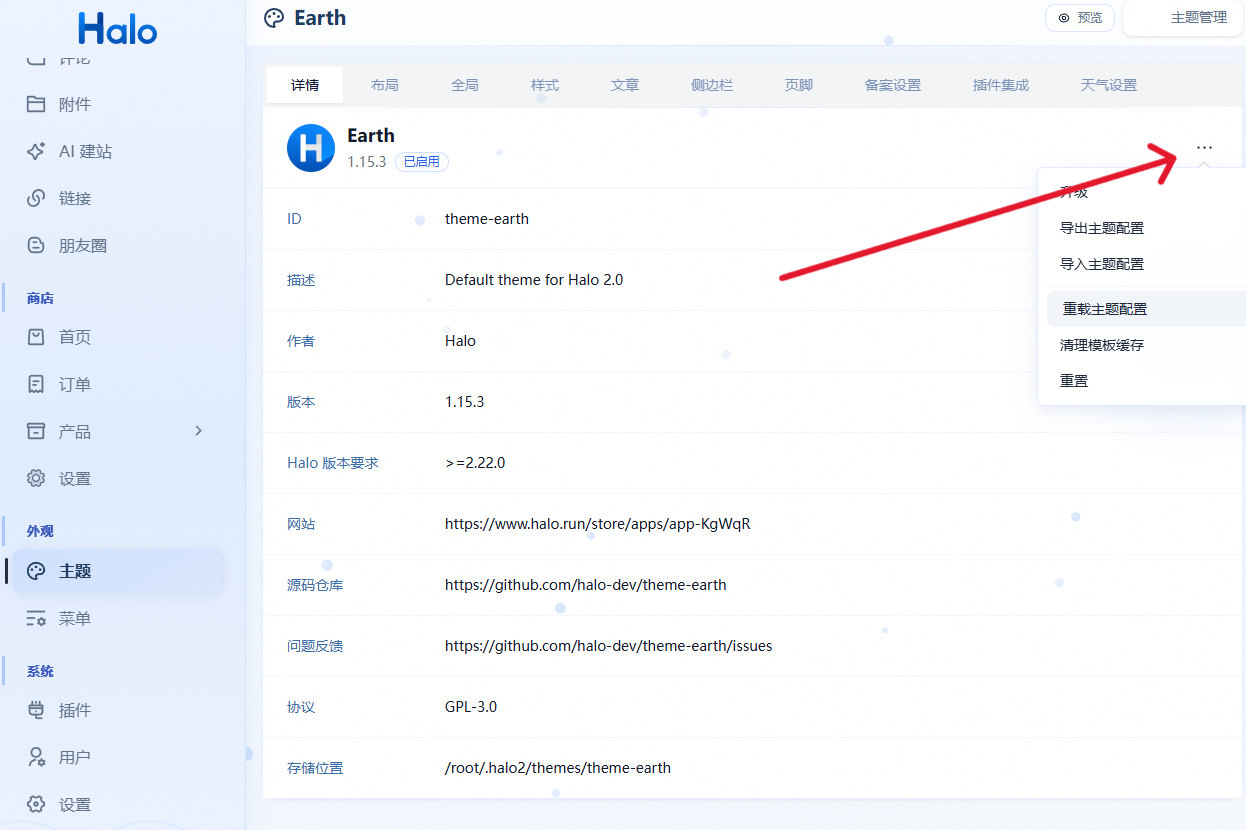Select 导入主题配置 from the dropdown menu
Viewport: 1246px width, 830px height.
[x=1102, y=264]
